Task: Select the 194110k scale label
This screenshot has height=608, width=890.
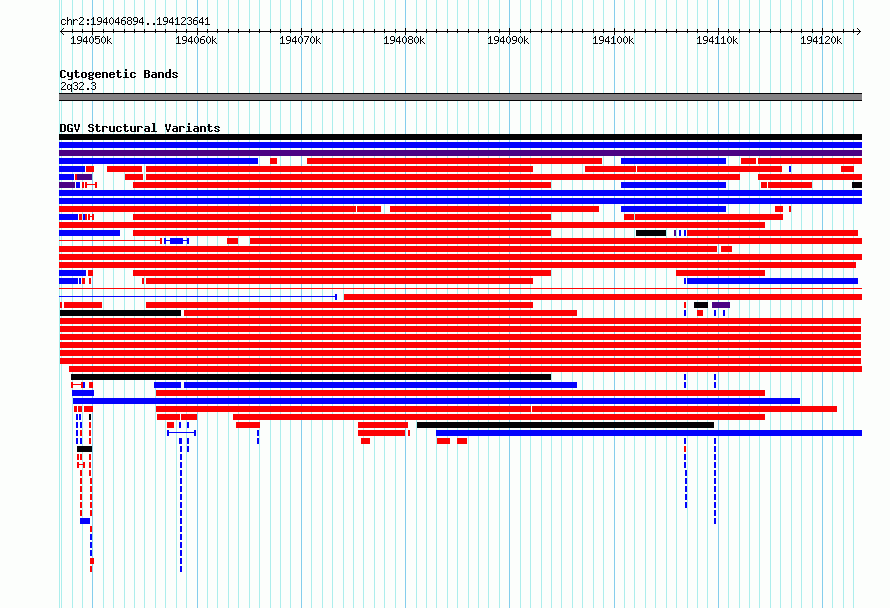Action: click(x=717, y=40)
